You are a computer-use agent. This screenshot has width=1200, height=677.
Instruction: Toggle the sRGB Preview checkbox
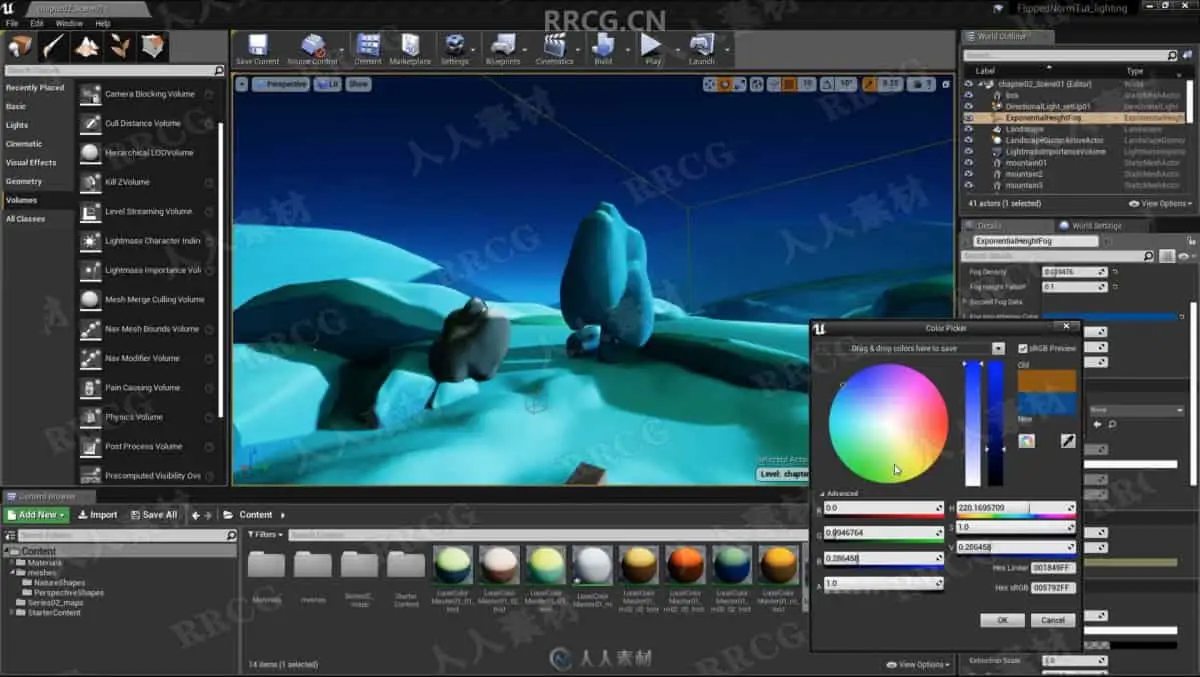point(1022,348)
